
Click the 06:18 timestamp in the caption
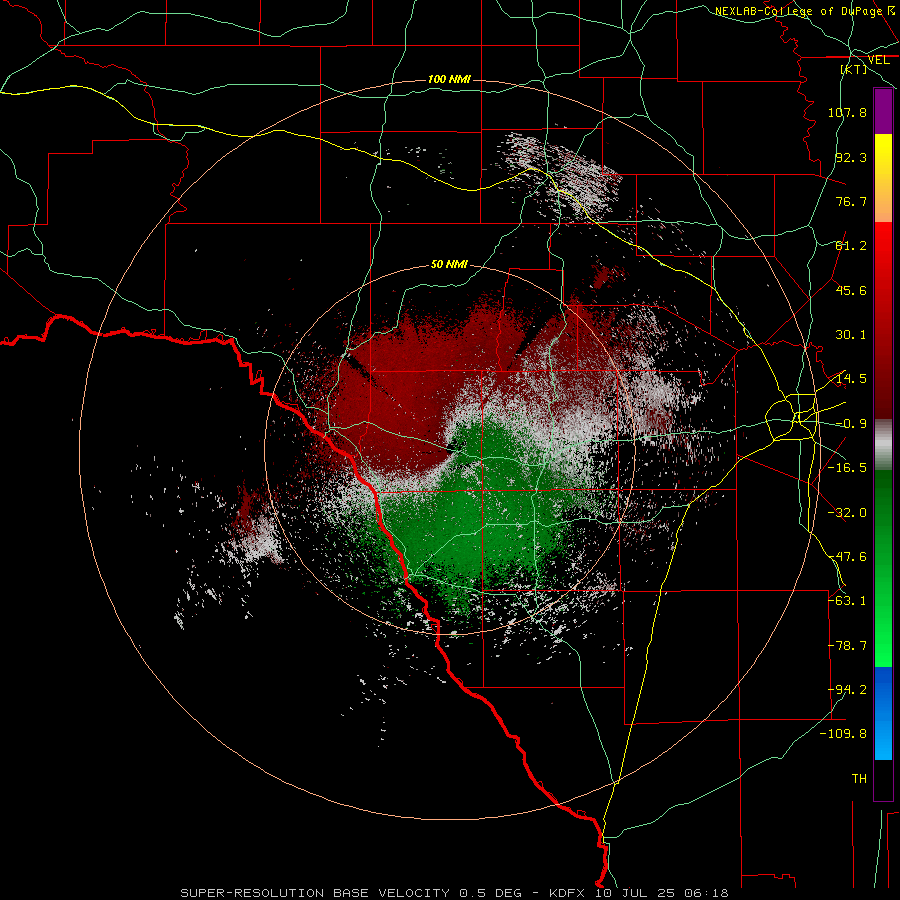click(708, 893)
